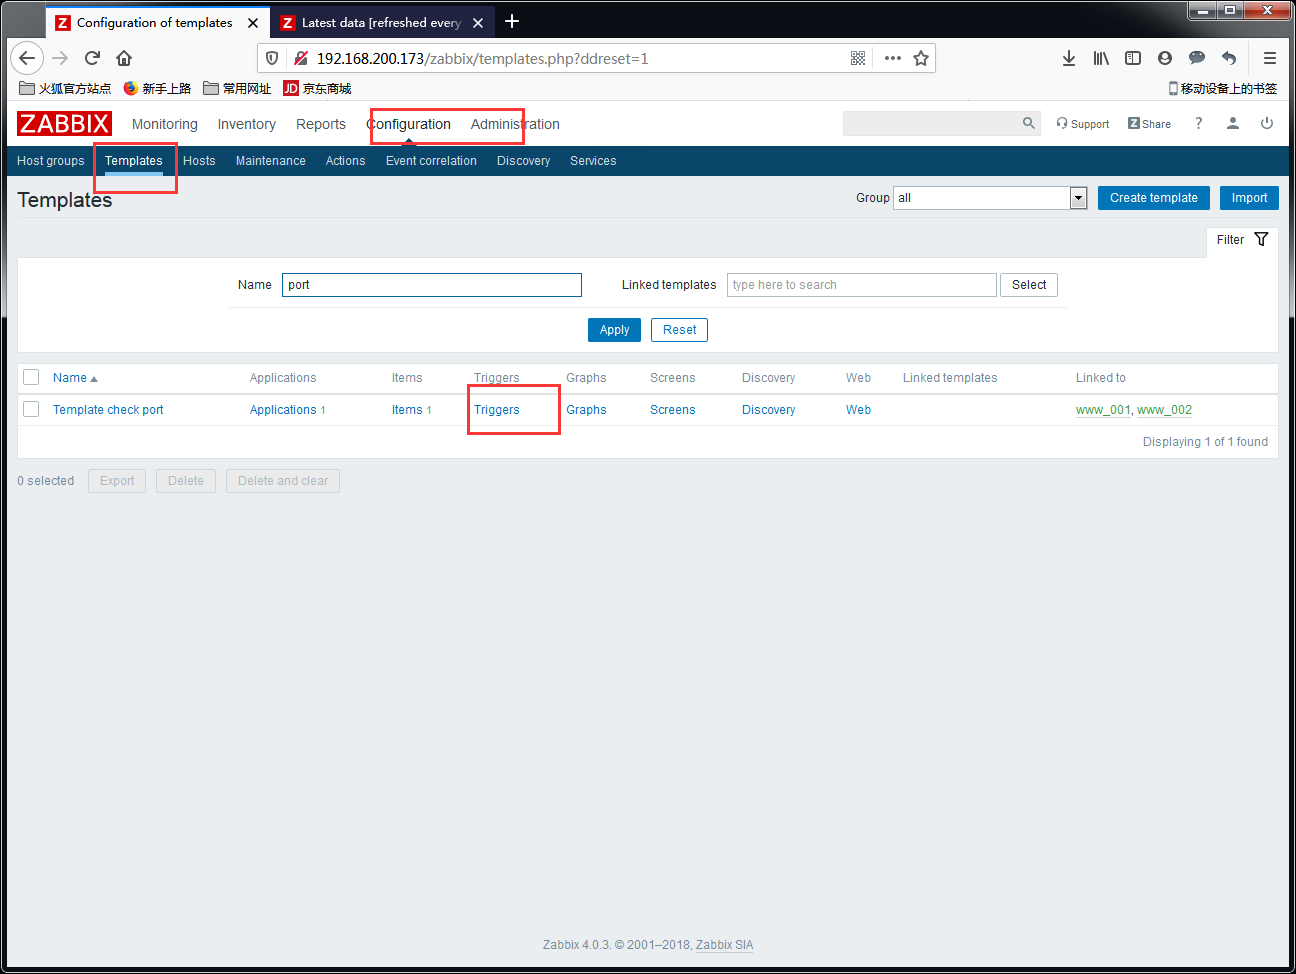Open Triggers link for Template check port

click(x=497, y=410)
